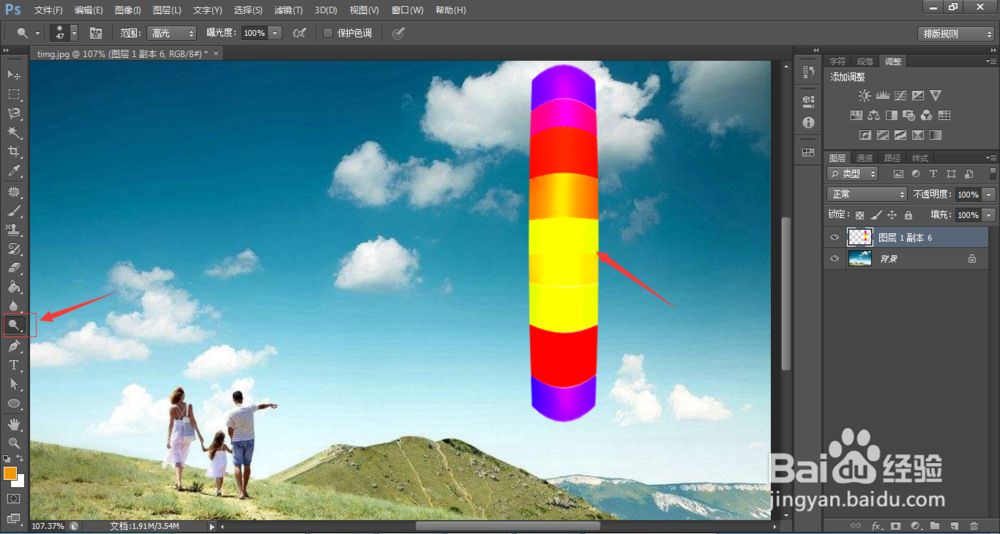Open the History panel icon

(x=808, y=71)
